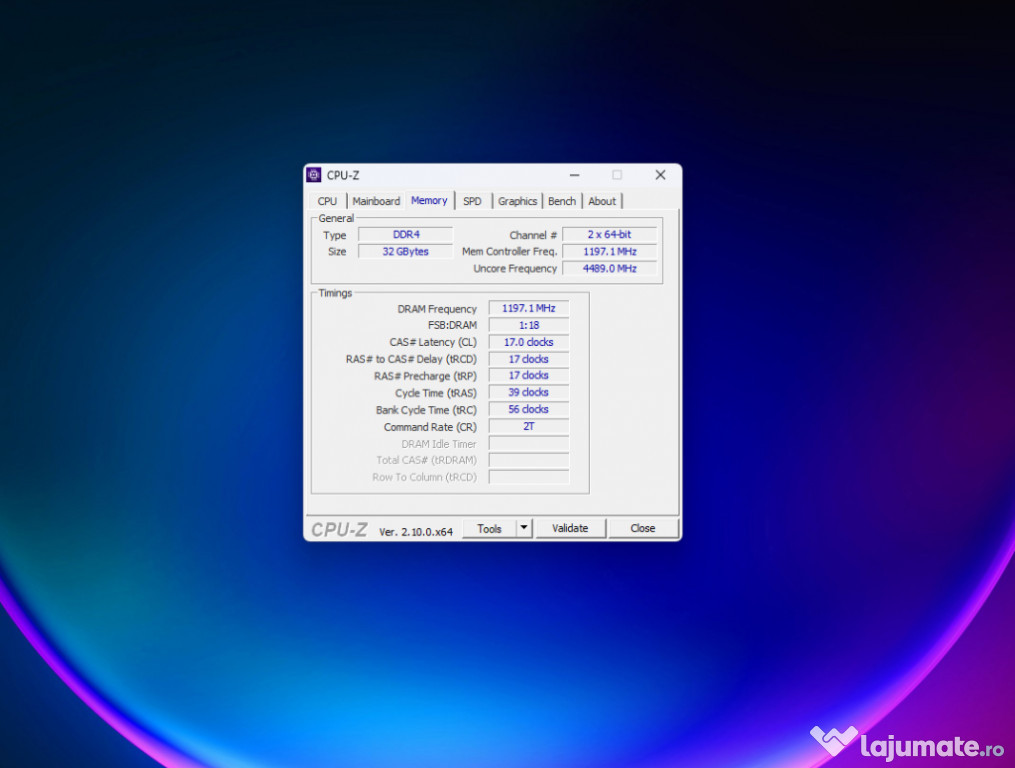Click the Validate button
The height and width of the screenshot is (768, 1015).
click(570, 528)
